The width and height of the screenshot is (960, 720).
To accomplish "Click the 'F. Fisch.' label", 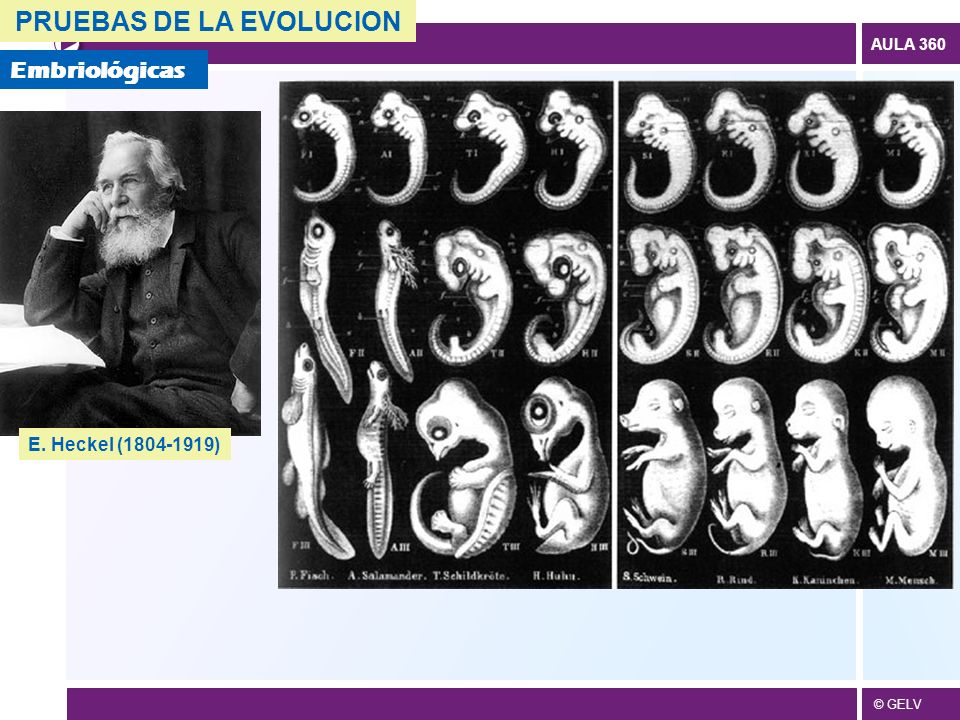I will [x=311, y=576].
